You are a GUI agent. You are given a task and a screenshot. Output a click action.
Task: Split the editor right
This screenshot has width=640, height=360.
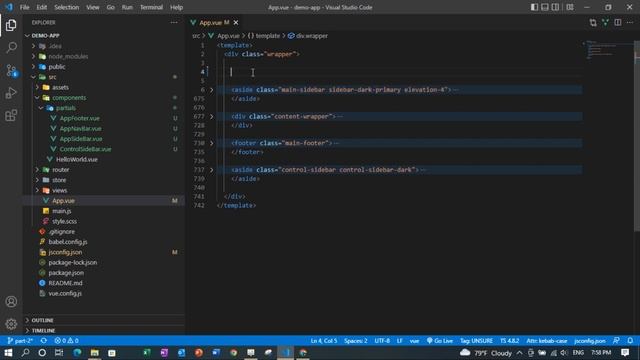618,22
